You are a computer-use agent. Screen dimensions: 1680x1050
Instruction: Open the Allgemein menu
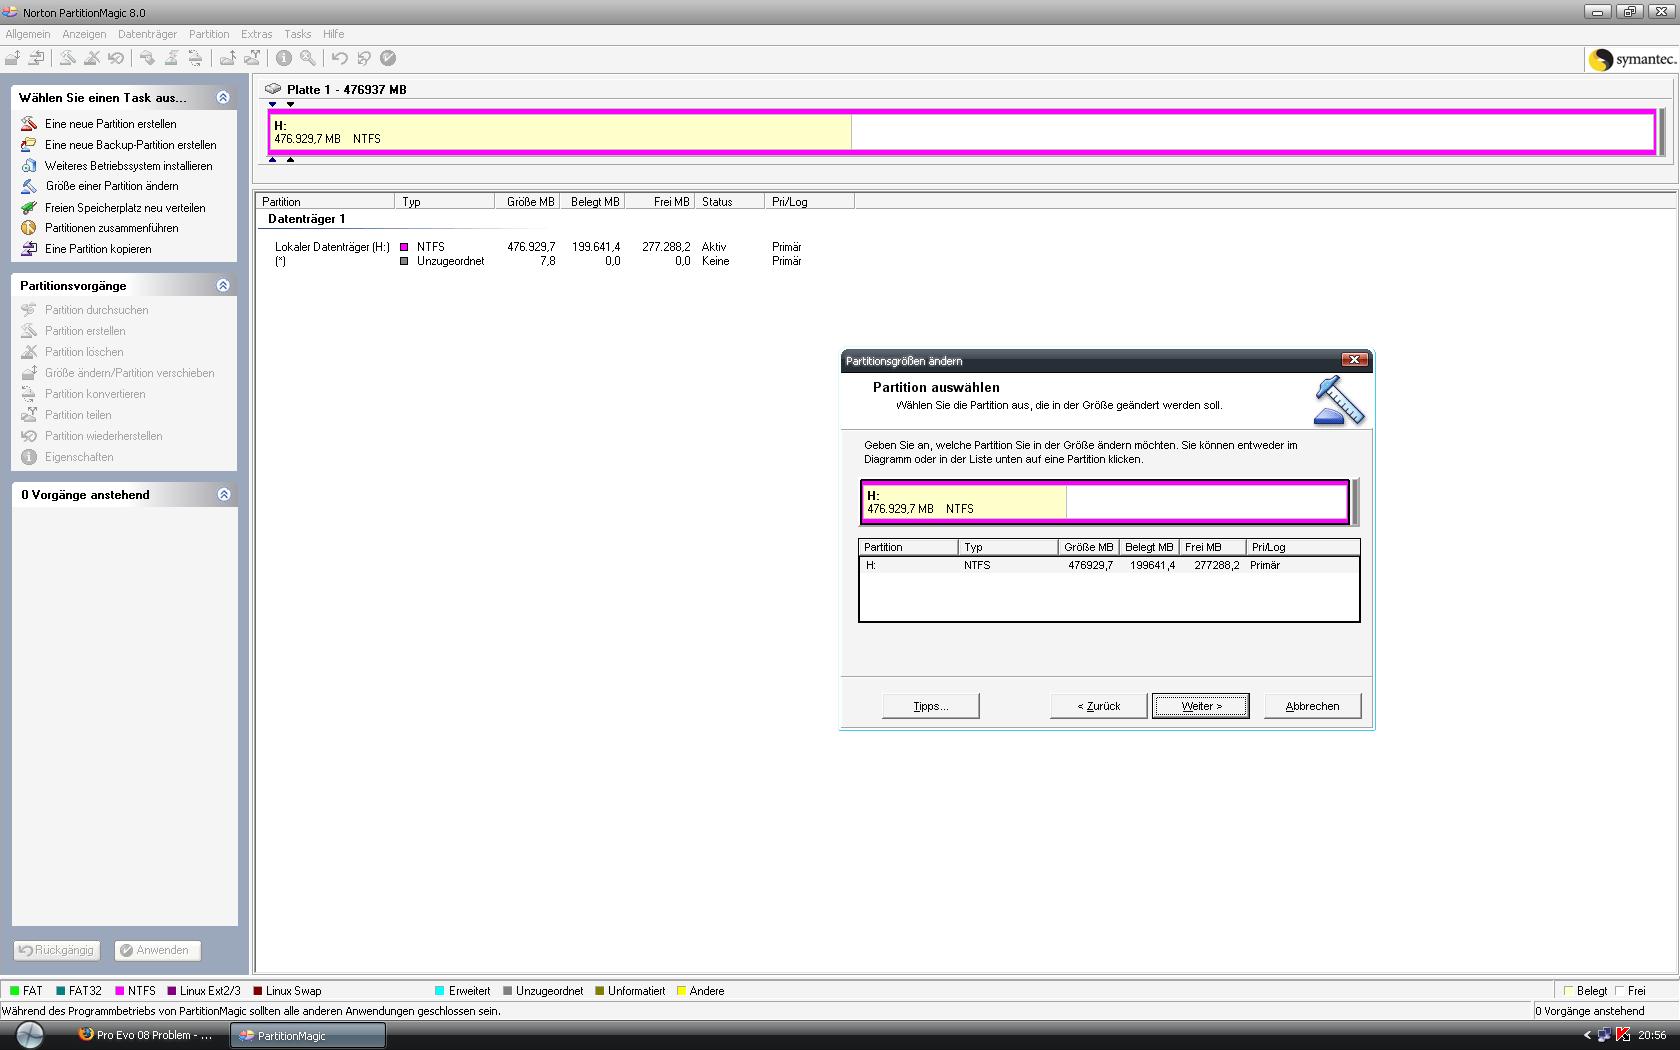[x=27, y=34]
